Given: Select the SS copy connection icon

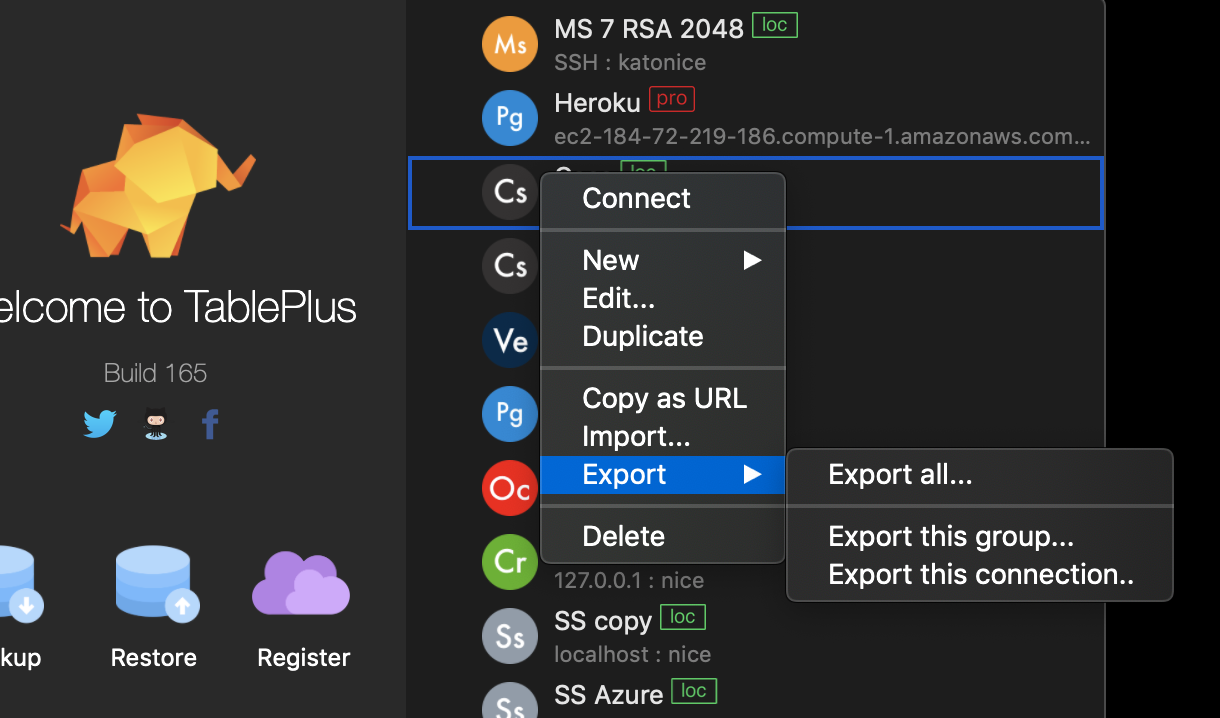Looking at the screenshot, I should click(x=510, y=635).
